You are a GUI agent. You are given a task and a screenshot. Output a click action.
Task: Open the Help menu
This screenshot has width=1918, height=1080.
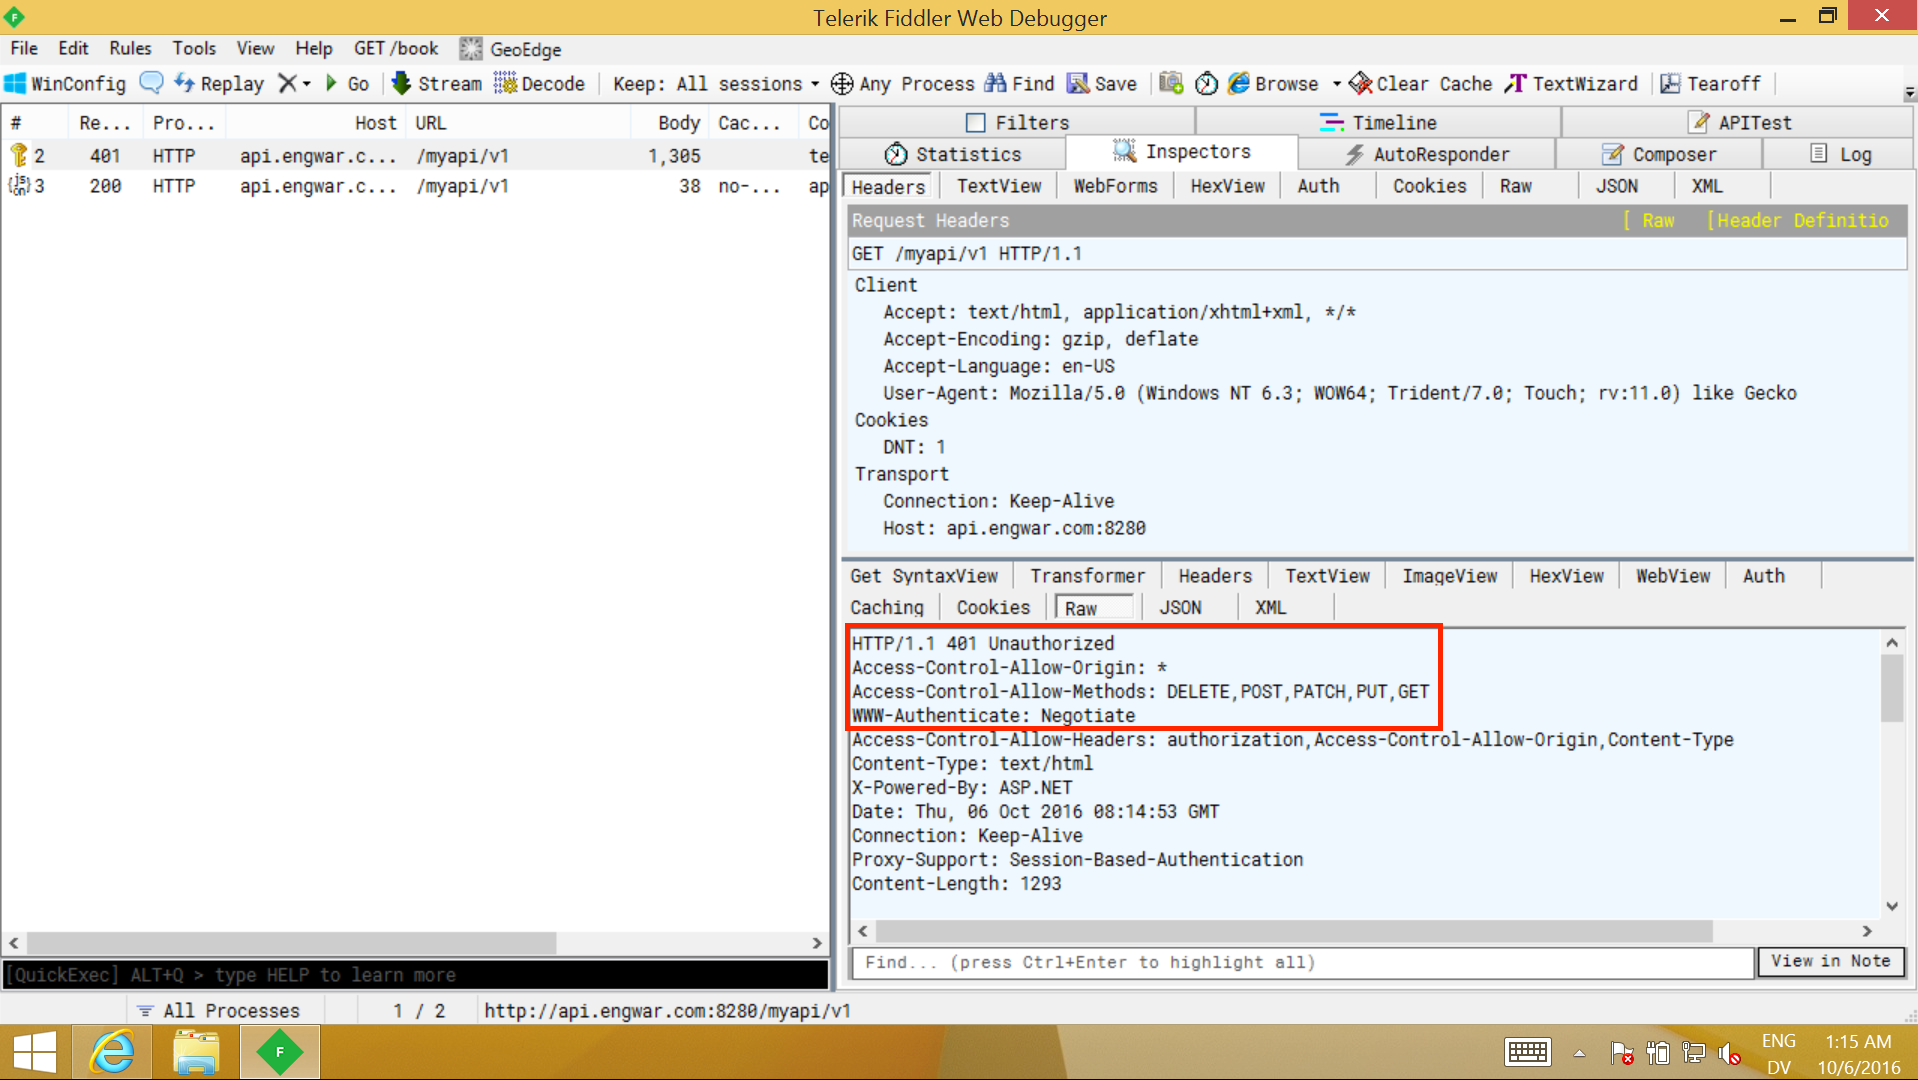tap(313, 49)
